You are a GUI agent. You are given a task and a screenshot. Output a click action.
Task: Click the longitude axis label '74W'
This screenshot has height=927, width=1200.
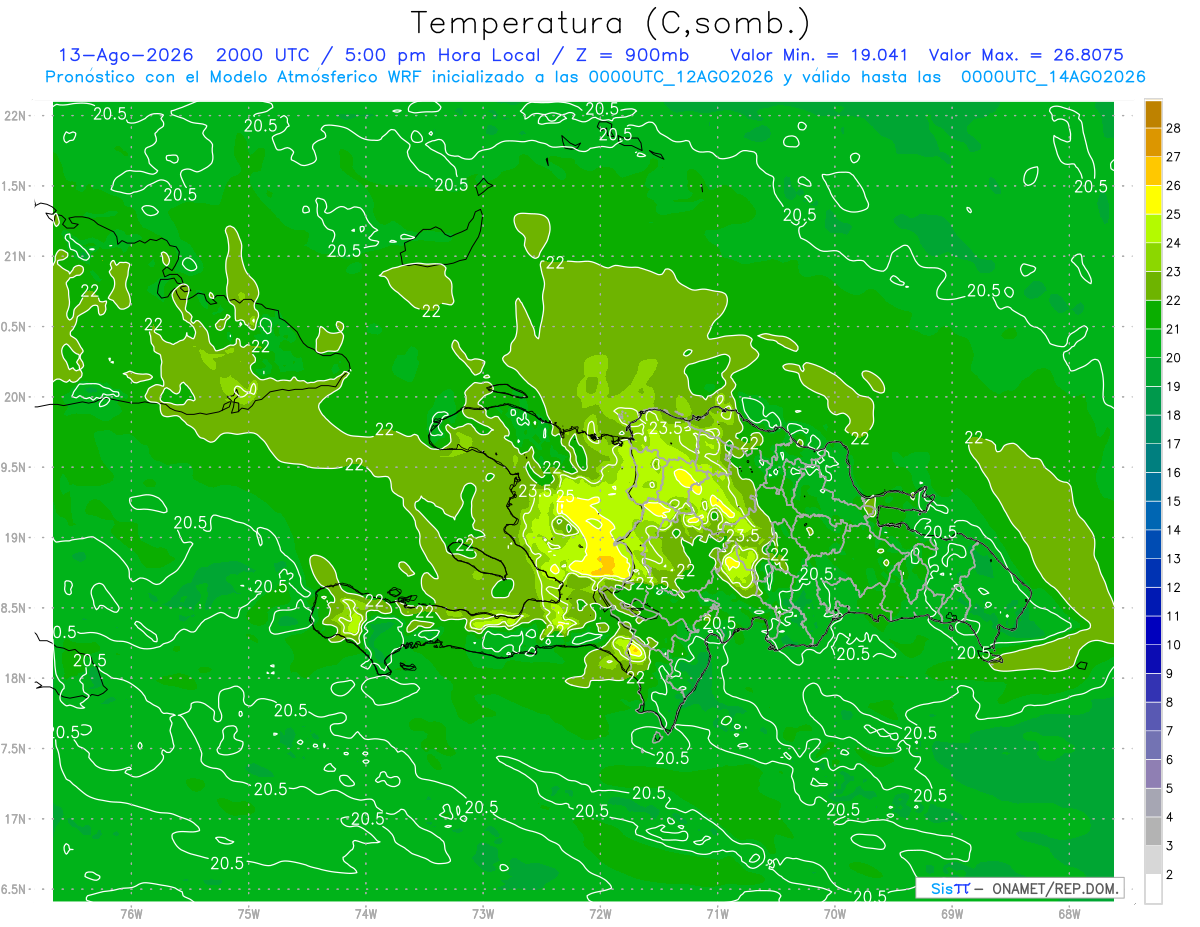(x=366, y=913)
